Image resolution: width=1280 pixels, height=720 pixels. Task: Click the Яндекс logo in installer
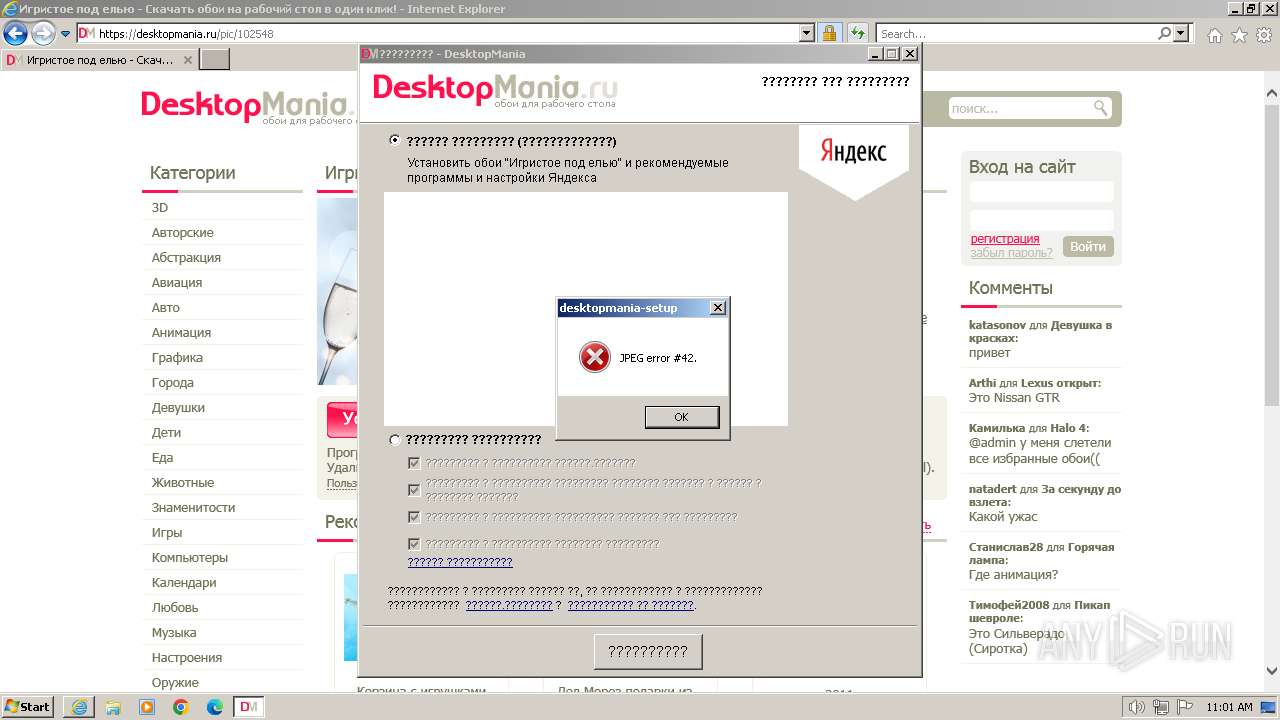853,152
